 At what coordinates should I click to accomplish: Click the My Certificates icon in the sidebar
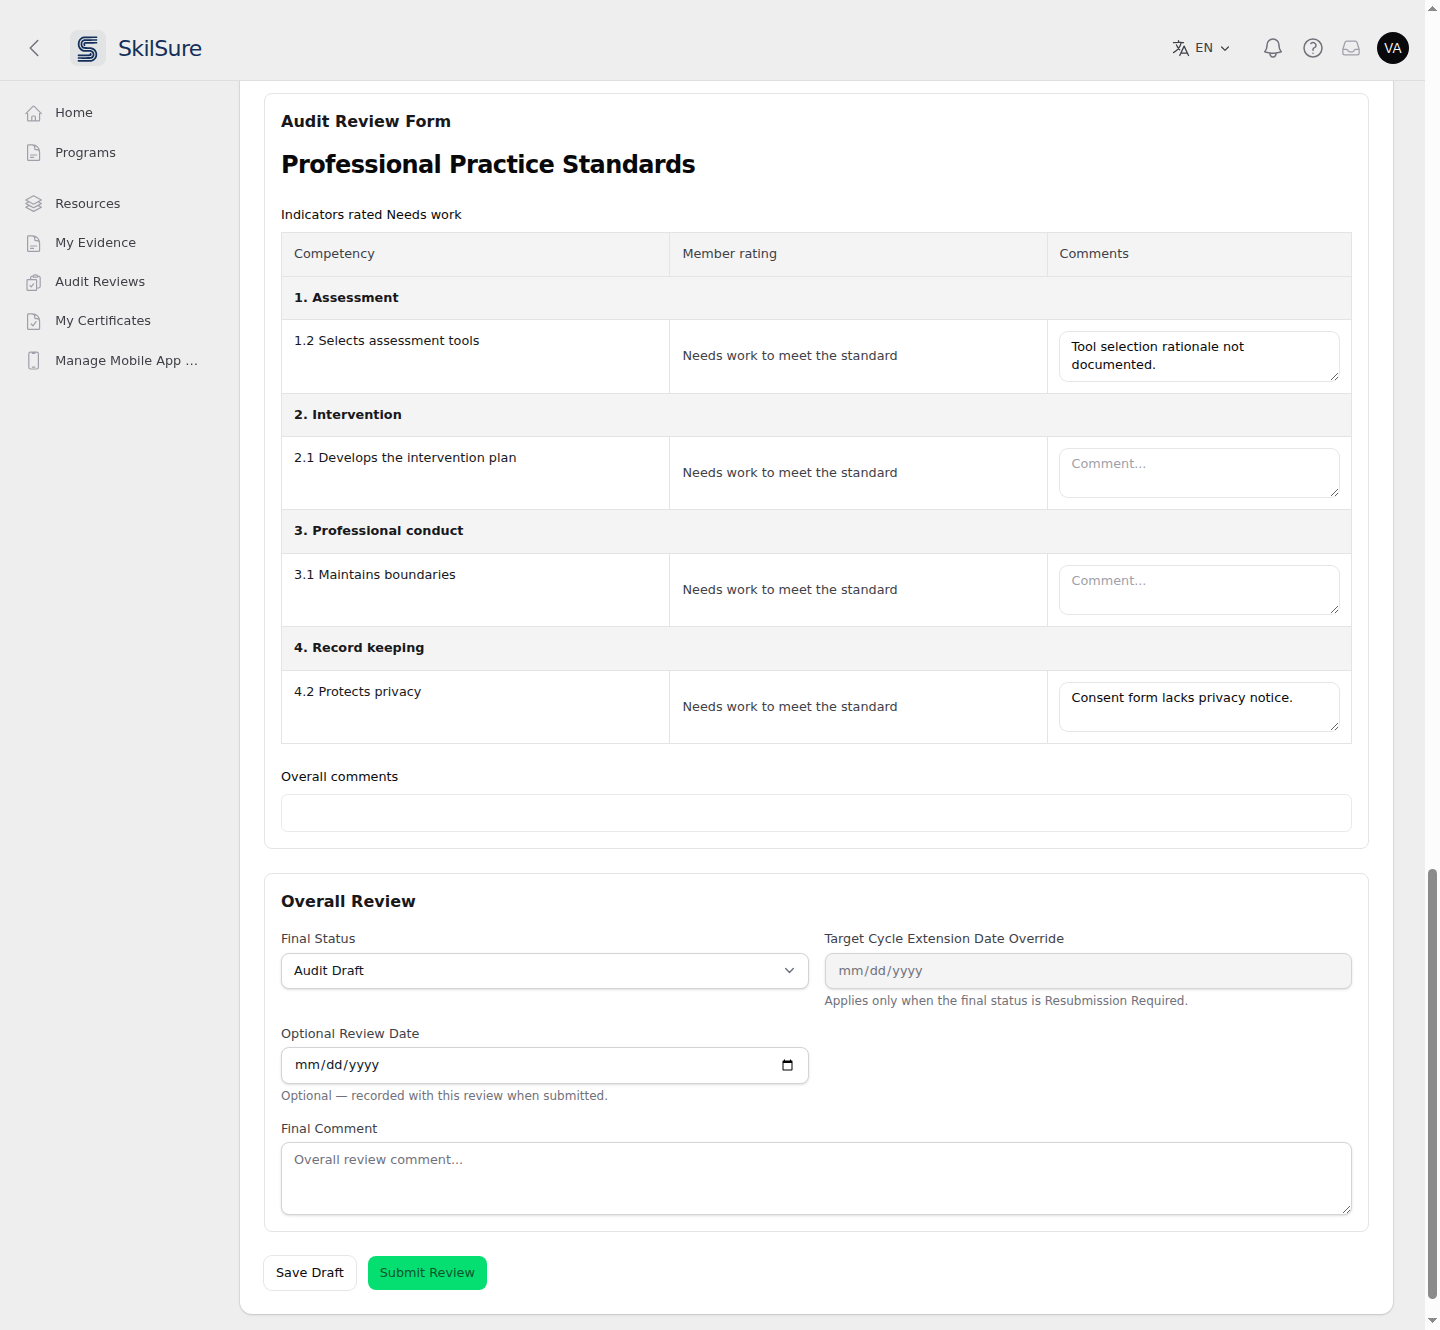pyautogui.click(x=34, y=321)
